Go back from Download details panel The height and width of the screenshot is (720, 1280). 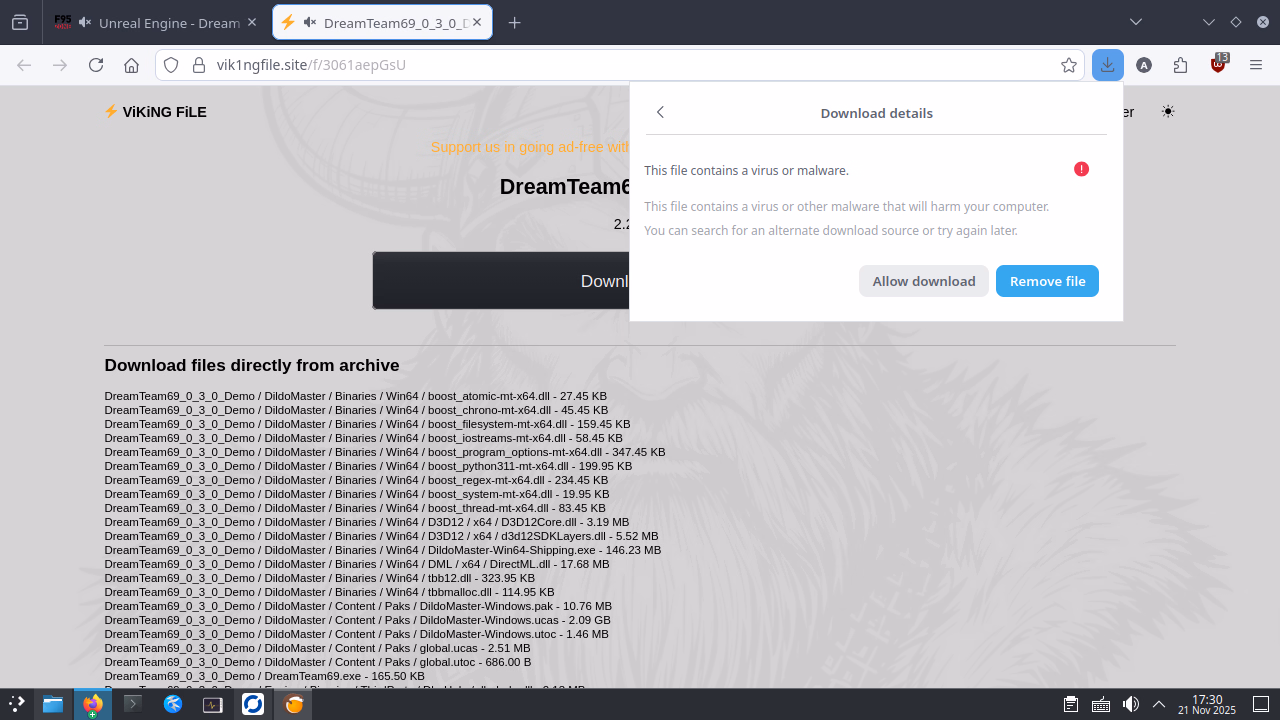point(660,112)
